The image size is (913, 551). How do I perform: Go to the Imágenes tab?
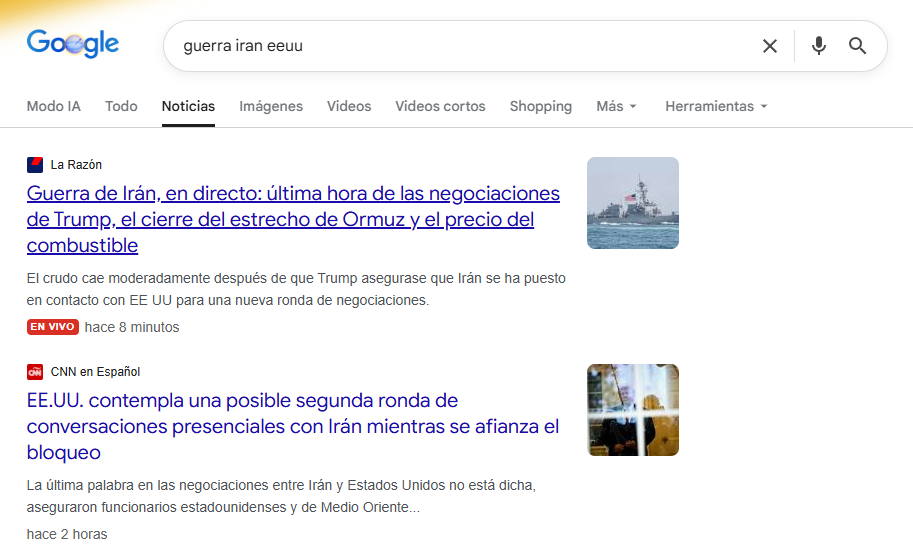pyautogui.click(x=271, y=106)
